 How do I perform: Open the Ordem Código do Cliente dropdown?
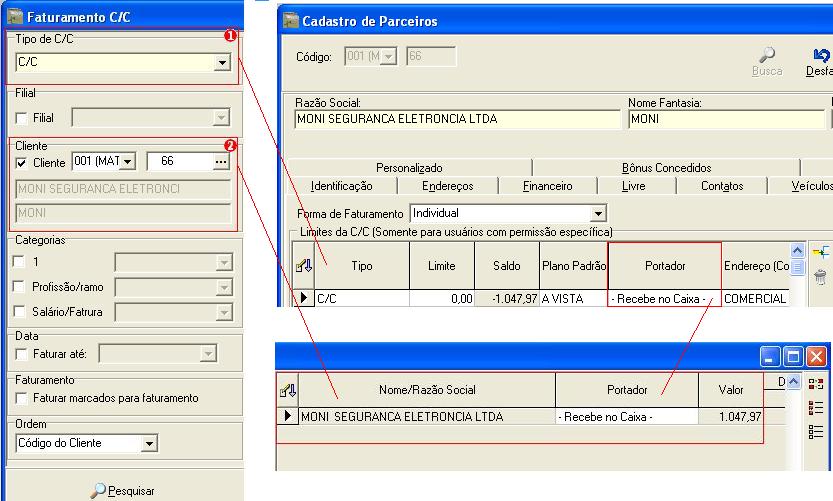(x=149, y=443)
